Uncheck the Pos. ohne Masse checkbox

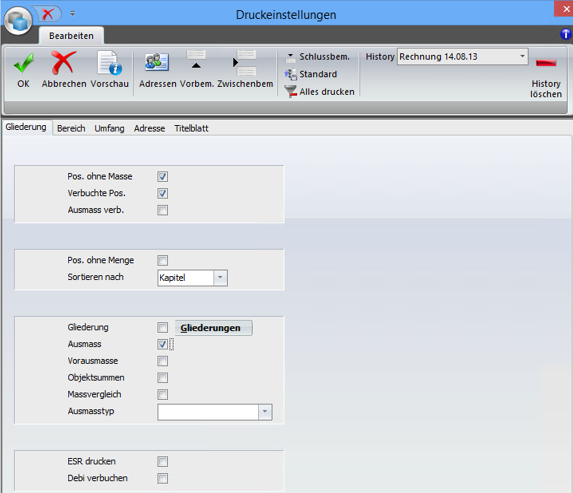tap(163, 177)
